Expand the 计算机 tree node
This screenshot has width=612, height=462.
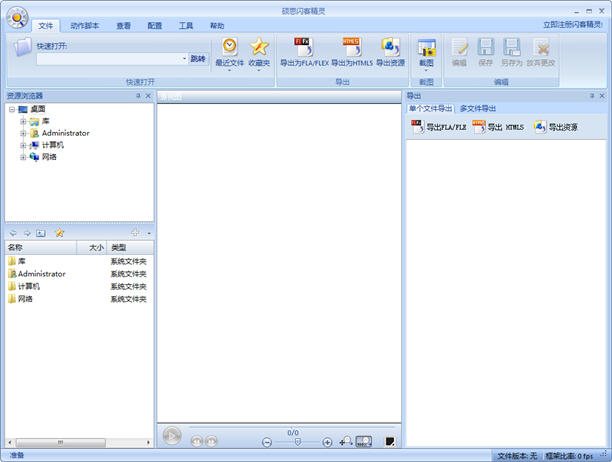(22, 145)
